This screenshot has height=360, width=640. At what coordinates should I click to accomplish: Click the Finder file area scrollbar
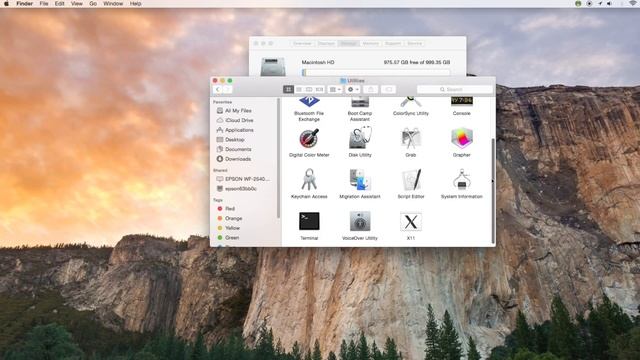point(493,191)
